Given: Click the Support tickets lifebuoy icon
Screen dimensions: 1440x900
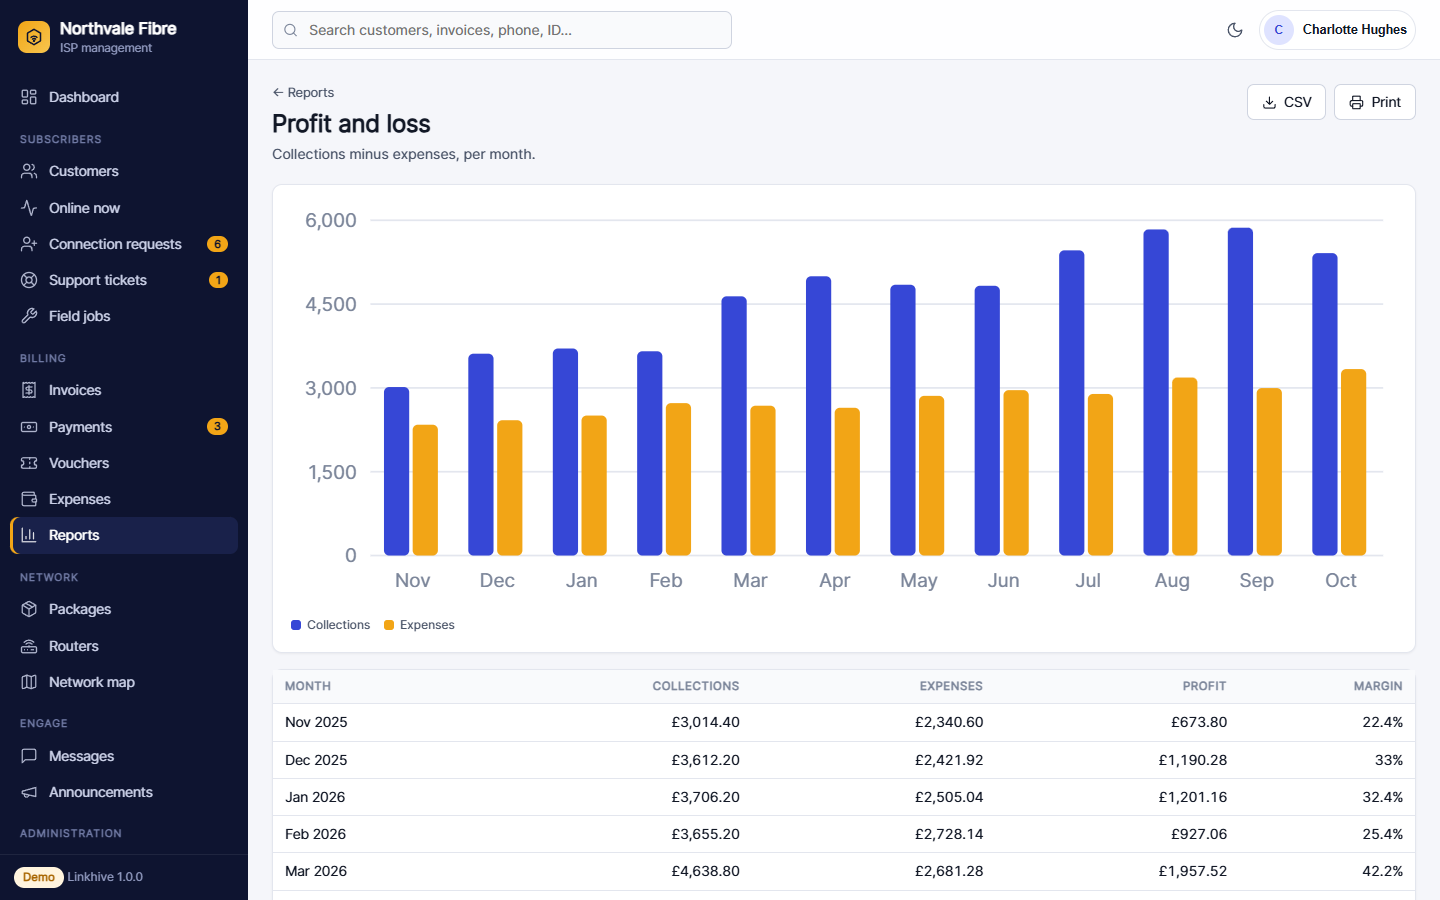Looking at the screenshot, I should 29,280.
